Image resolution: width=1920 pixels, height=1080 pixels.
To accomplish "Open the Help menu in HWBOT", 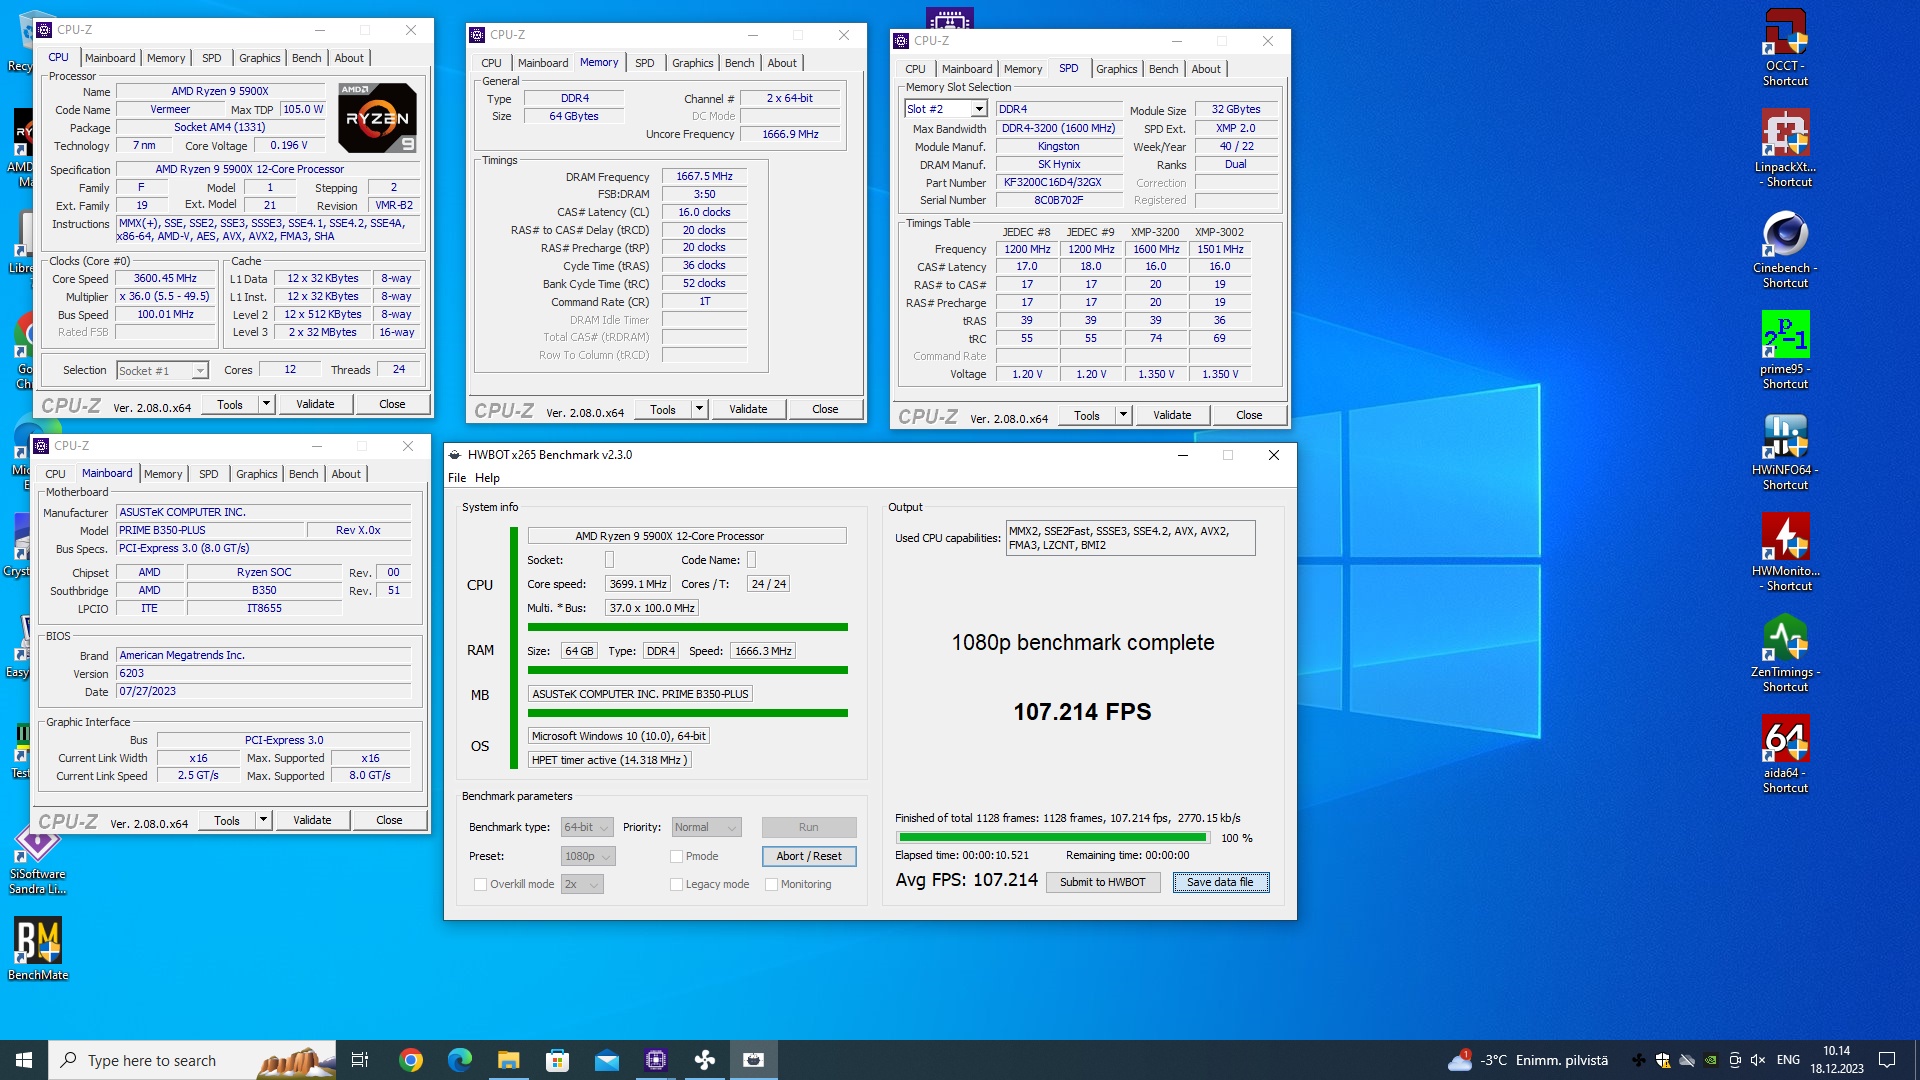I will pos(487,478).
